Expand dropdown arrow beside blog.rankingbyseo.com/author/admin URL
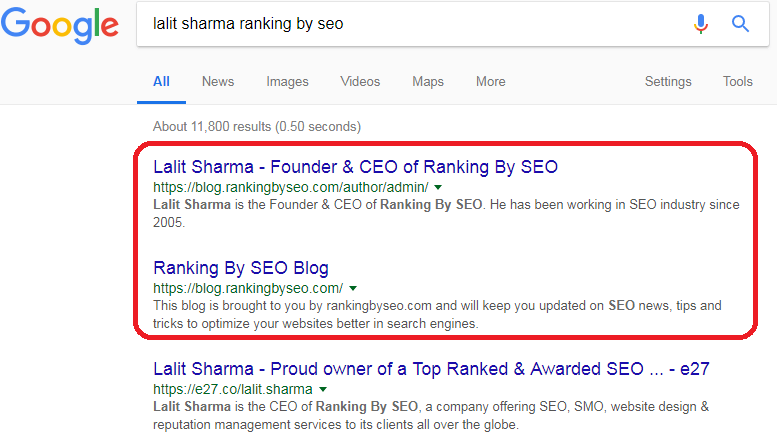 (x=438, y=187)
